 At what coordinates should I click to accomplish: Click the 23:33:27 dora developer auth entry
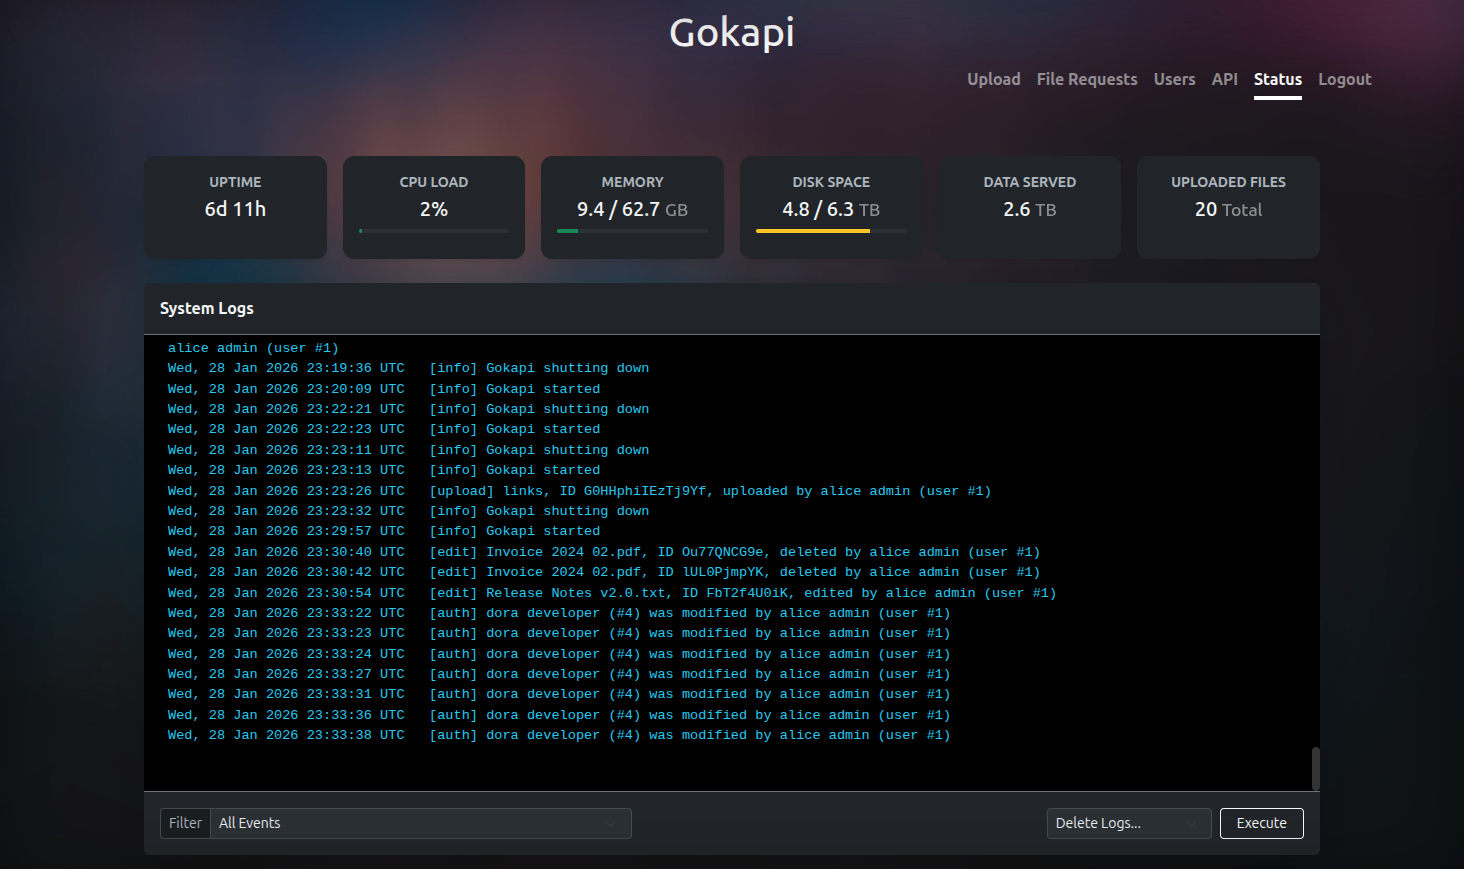[559, 674]
